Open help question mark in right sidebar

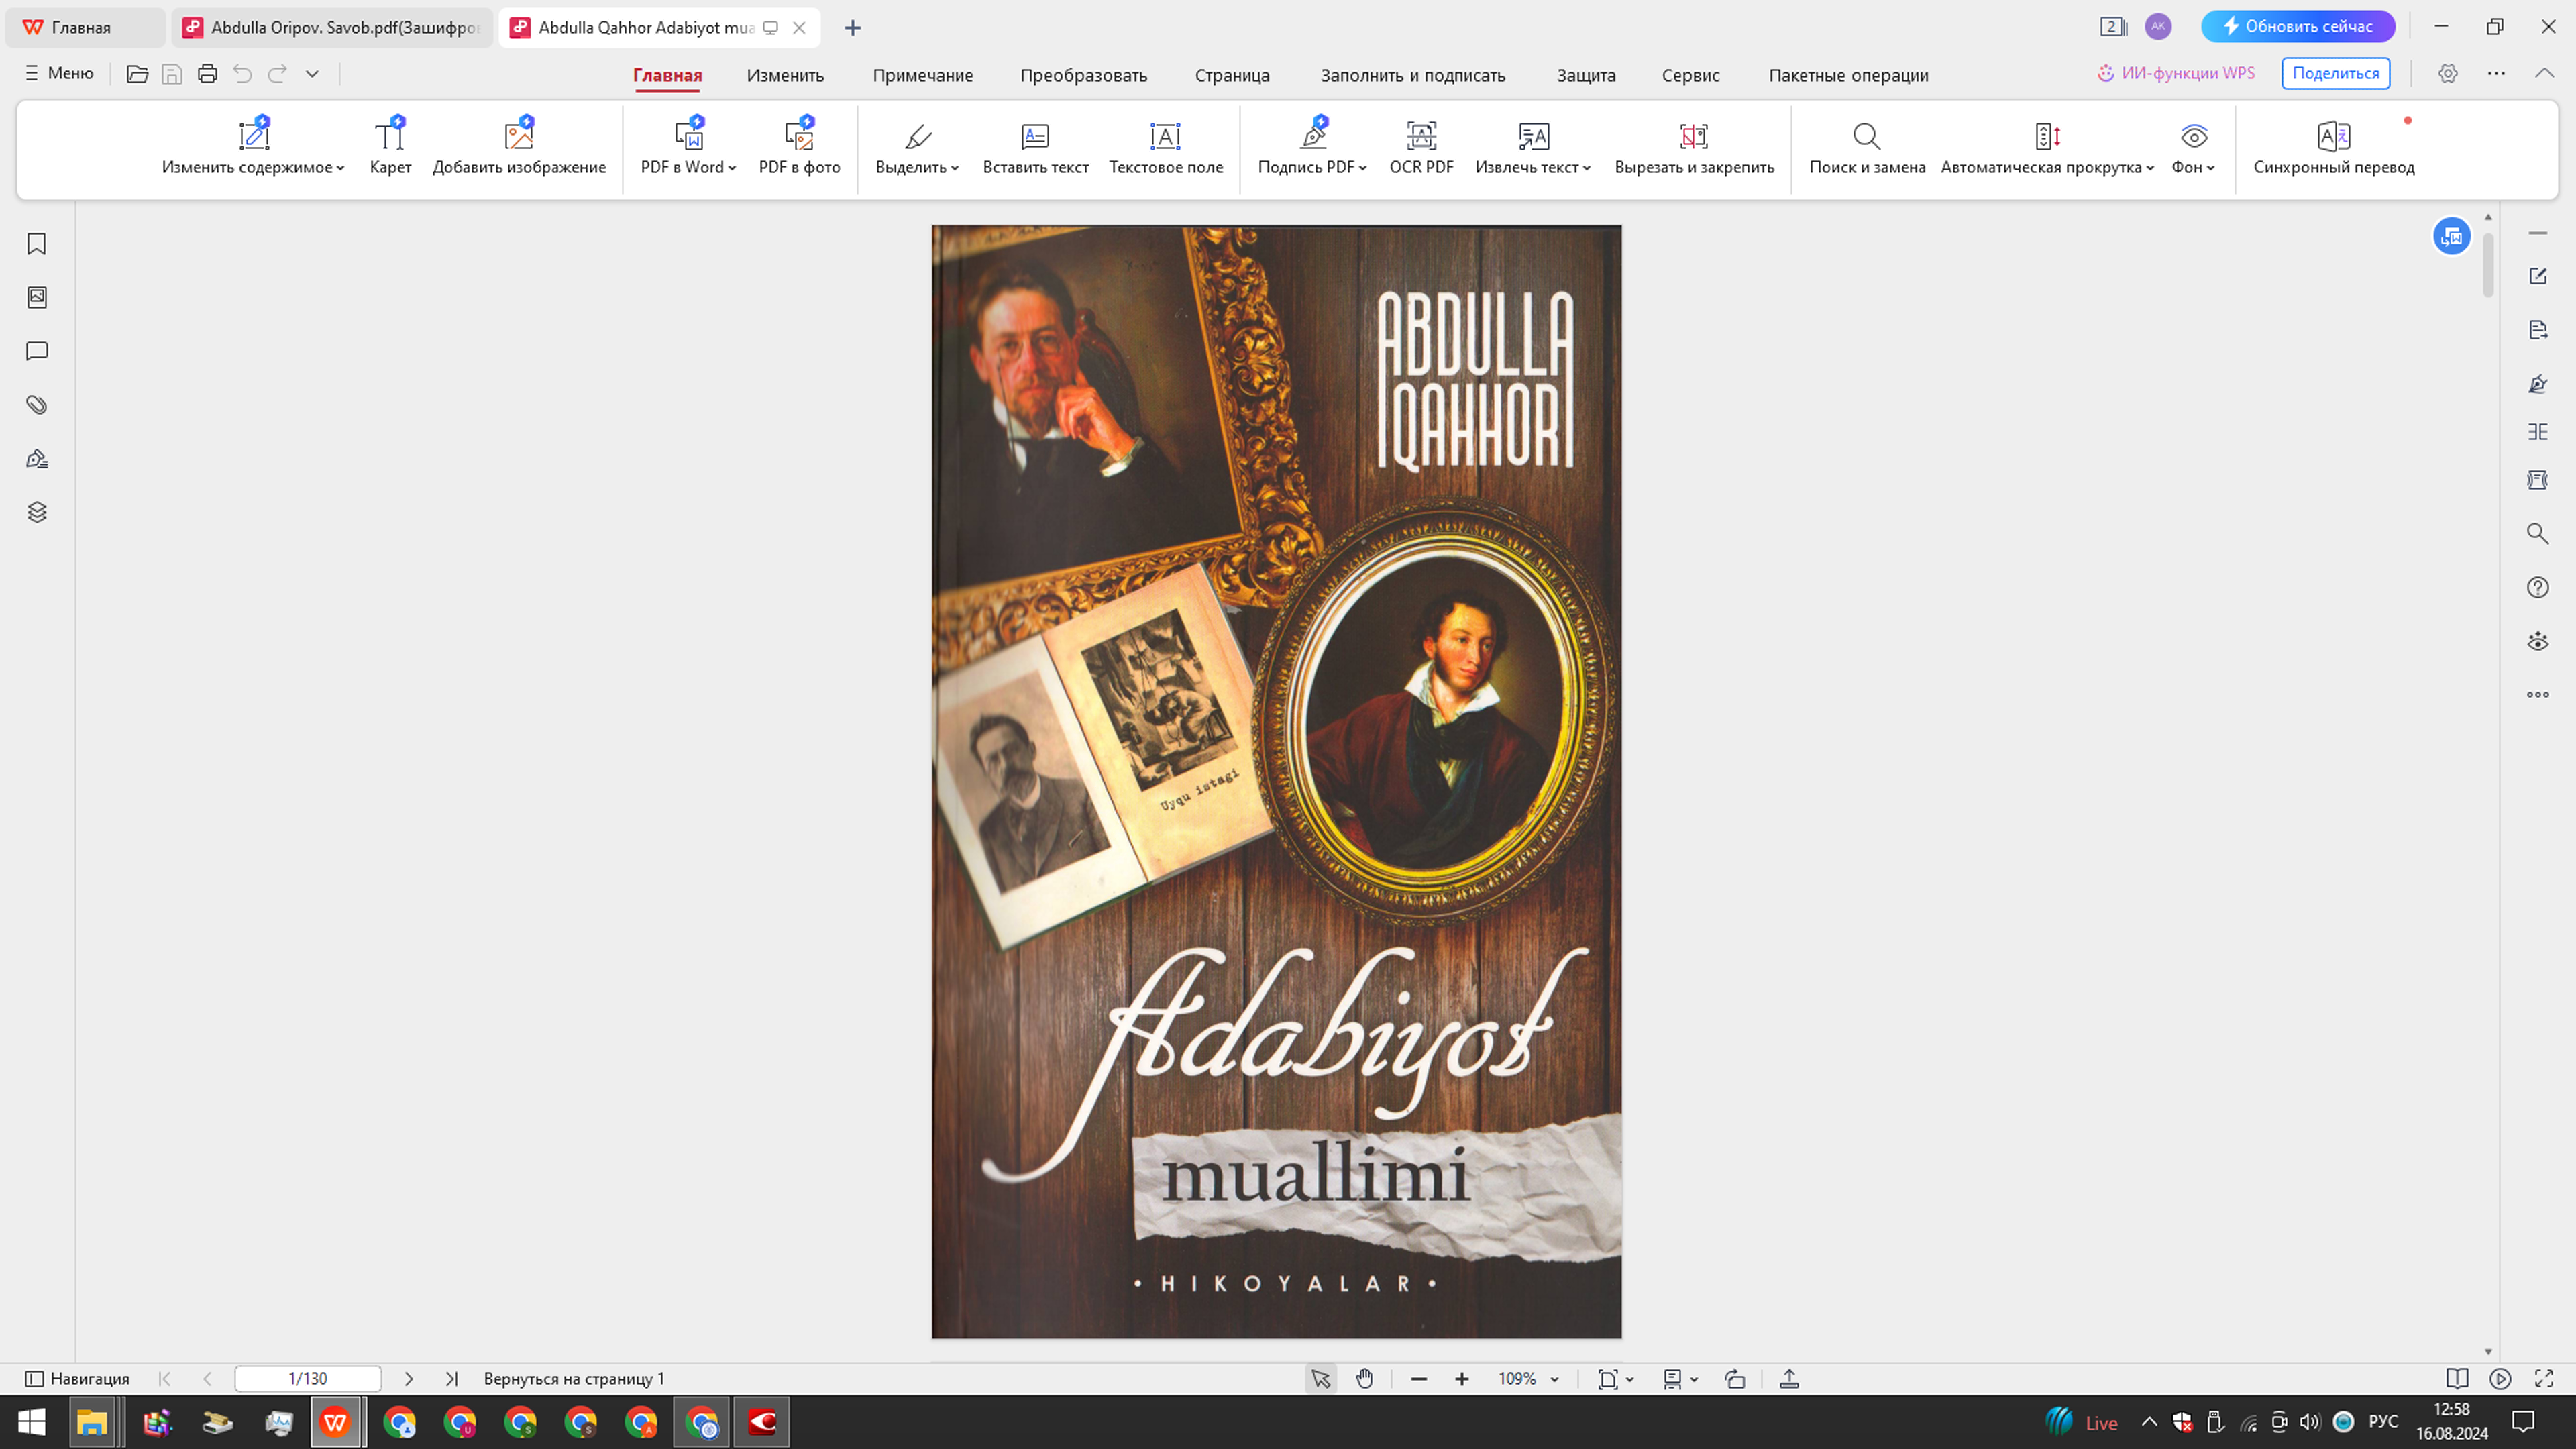[x=2537, y=587]
